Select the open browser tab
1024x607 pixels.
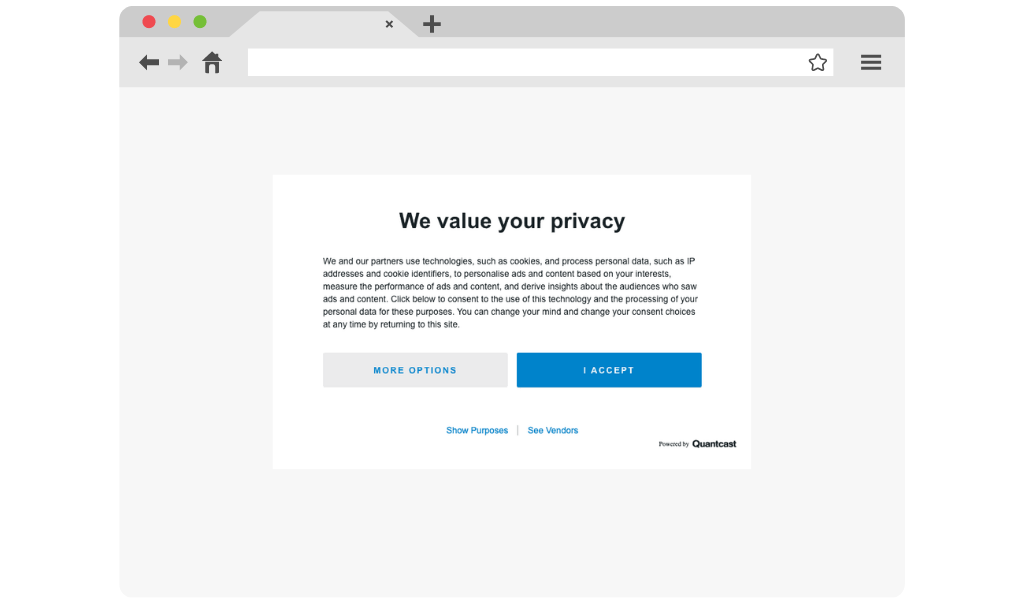(323, 24)
